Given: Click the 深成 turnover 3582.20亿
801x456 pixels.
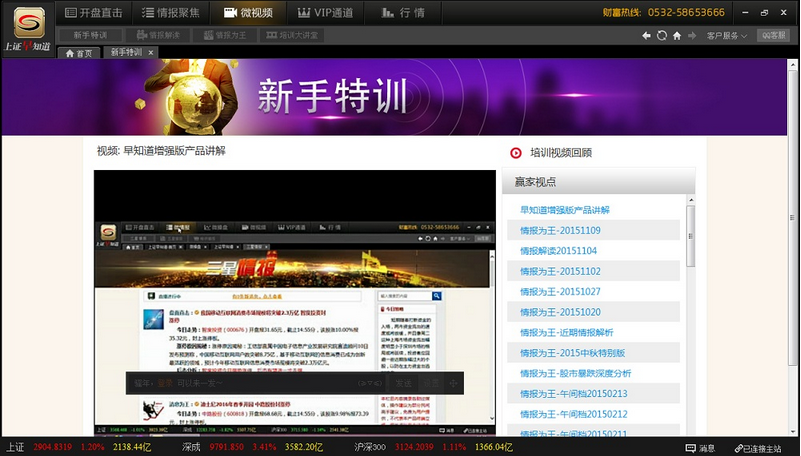Looking at the screenshot, I should [303, 447].
